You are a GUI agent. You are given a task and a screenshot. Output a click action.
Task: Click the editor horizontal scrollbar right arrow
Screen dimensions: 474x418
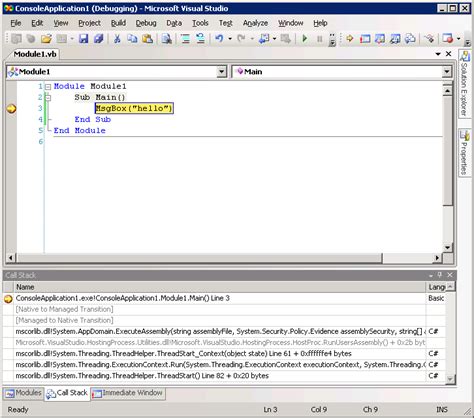point(437,258)
